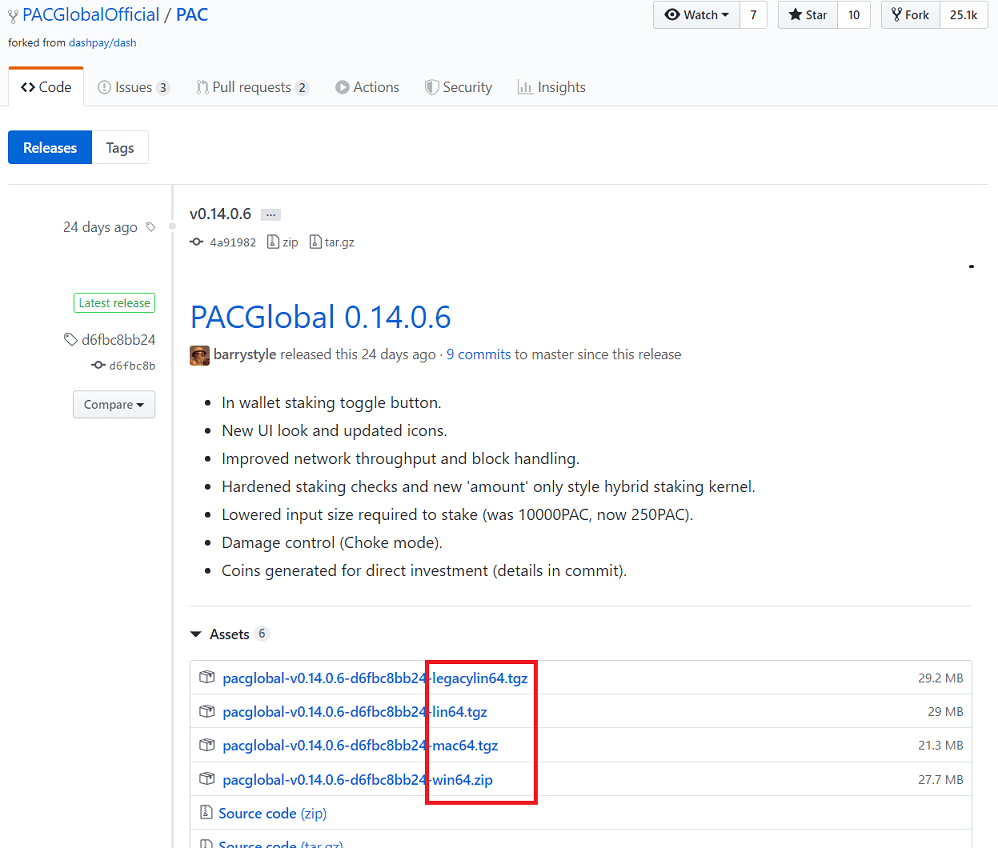Image resolution: width=998 pixels, height=848 pixels.
Task: Click the package icon beside legacylin64.tgz
Action: coord(207,678)
